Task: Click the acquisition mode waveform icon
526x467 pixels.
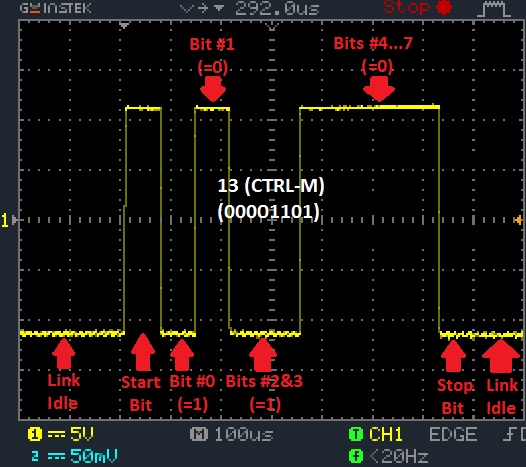Action: coord(494,9)
